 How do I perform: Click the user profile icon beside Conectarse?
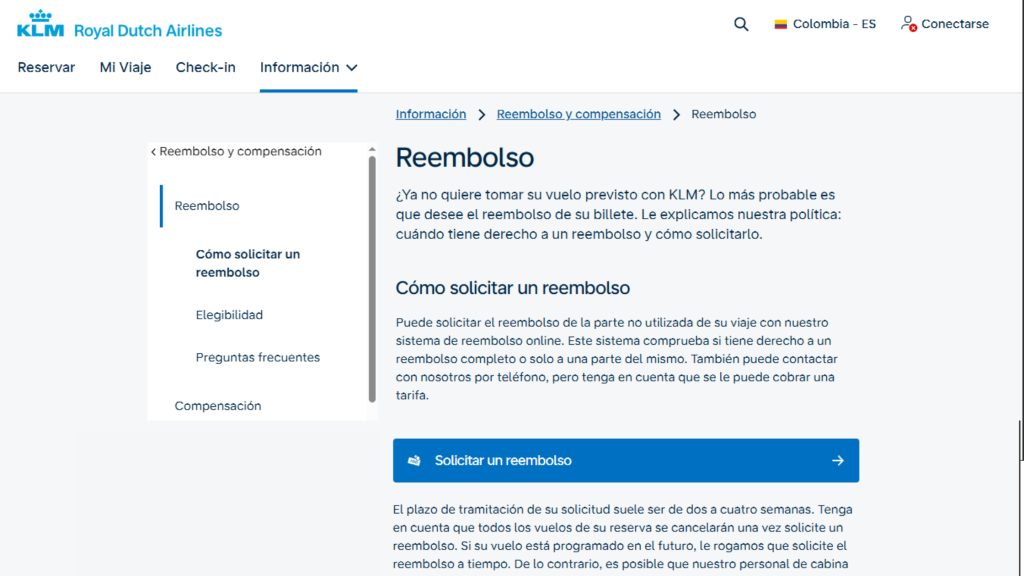(x=908, y=24)
